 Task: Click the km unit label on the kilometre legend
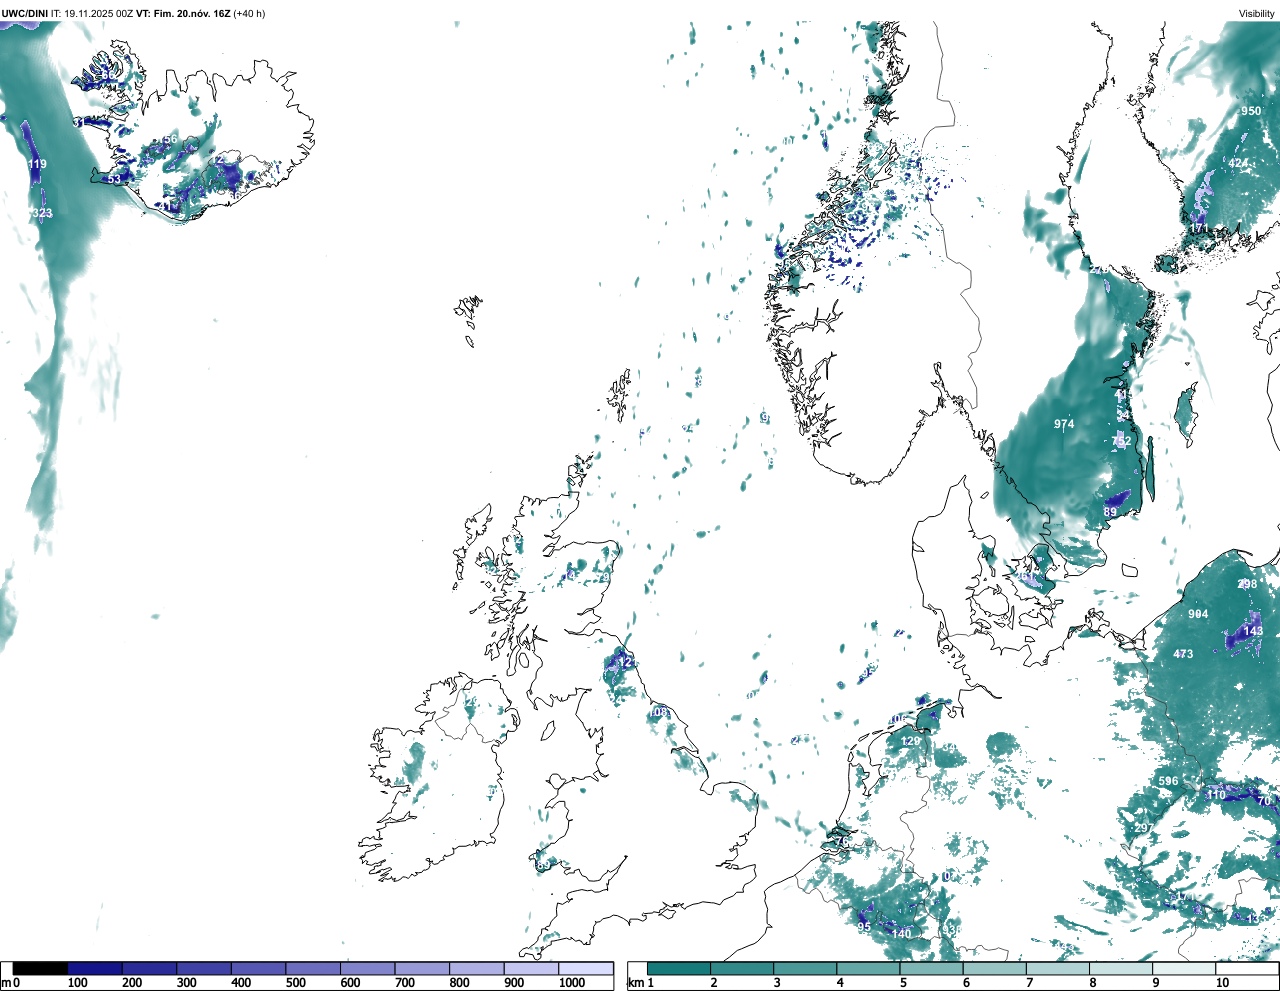635,983
